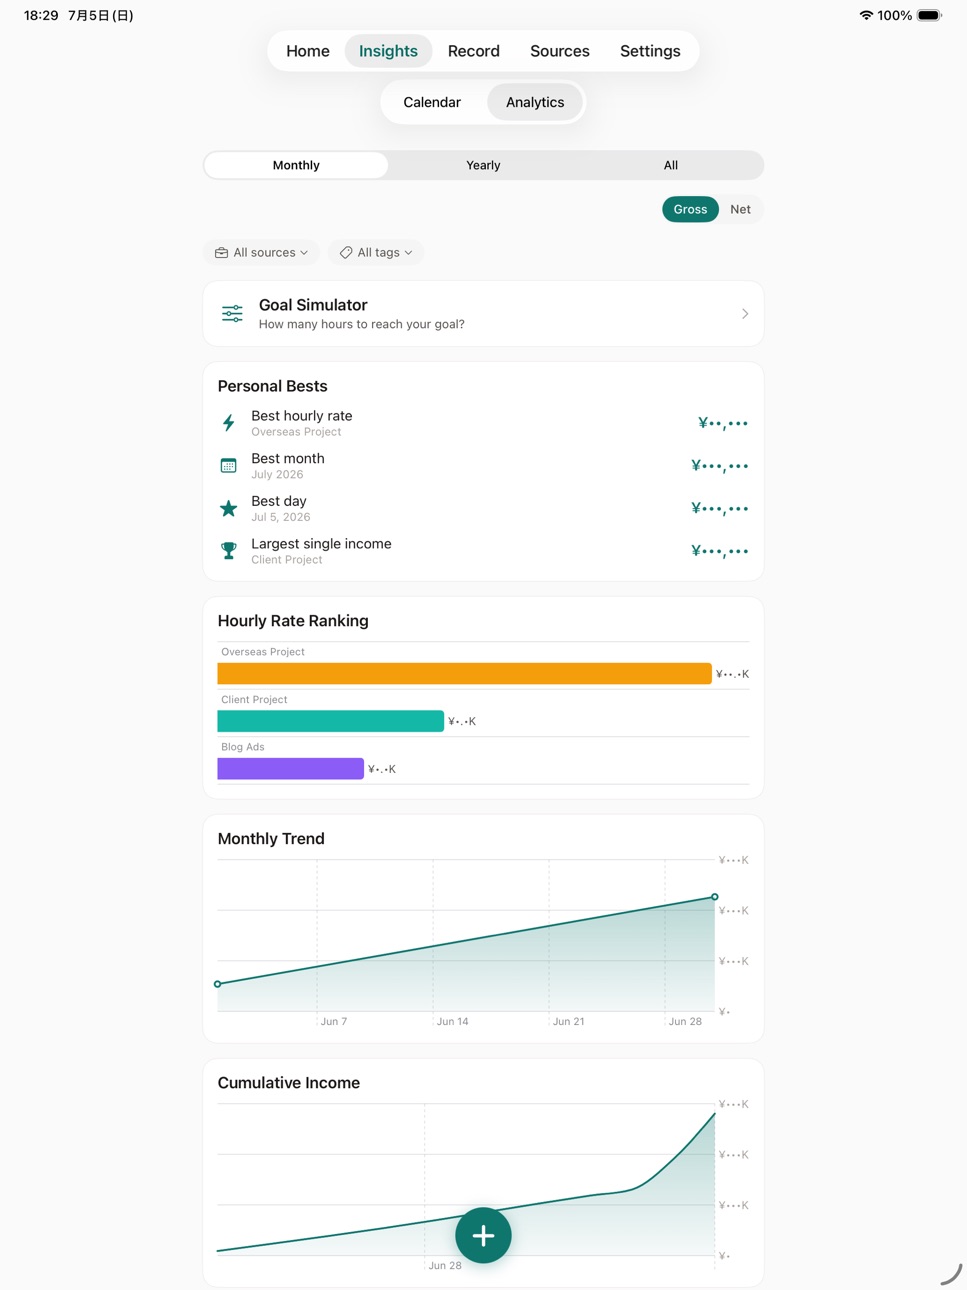Click the status bar time 18:29
The width and height of the screenshot is (967, 1290).
41,15
